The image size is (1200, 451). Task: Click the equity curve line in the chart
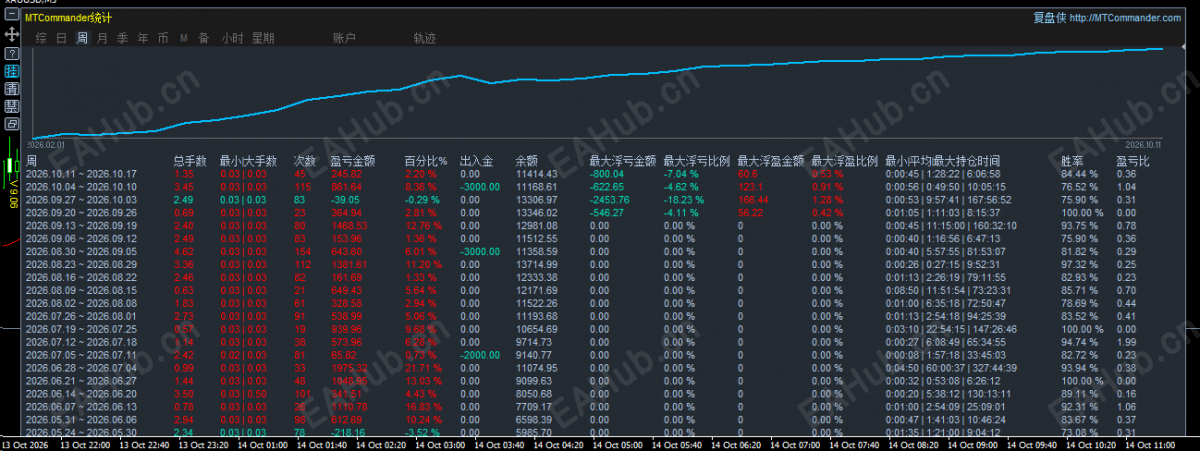tap(600, 75)
